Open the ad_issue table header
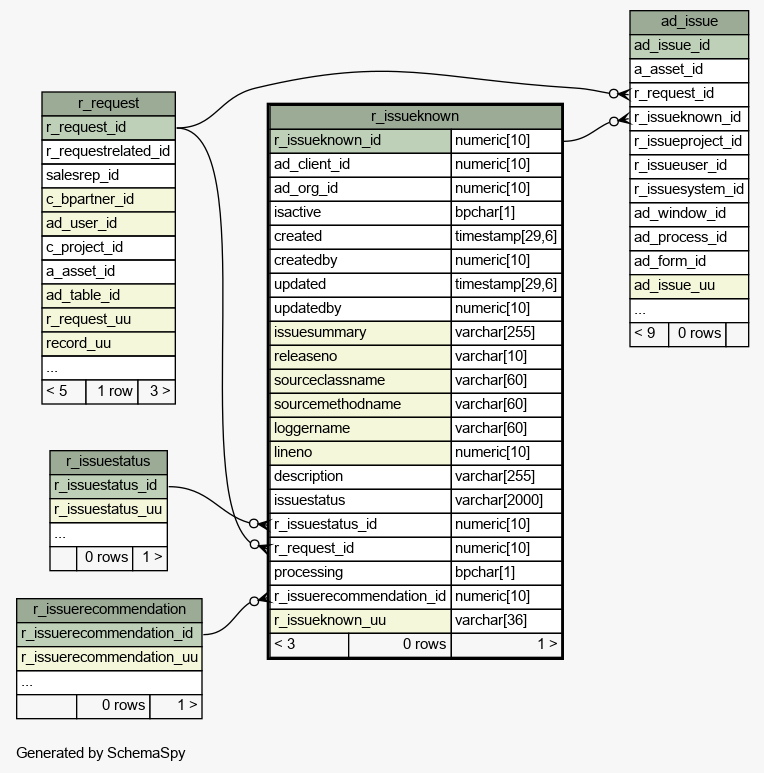 (689, 22)
